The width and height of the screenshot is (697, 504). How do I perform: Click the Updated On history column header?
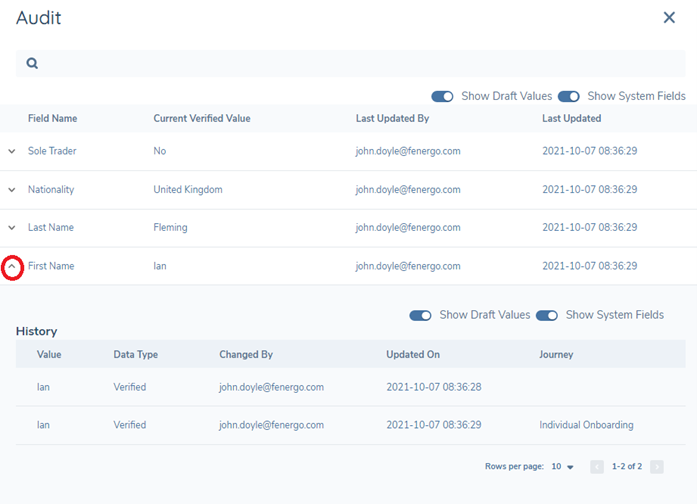[x=412, y=354]
